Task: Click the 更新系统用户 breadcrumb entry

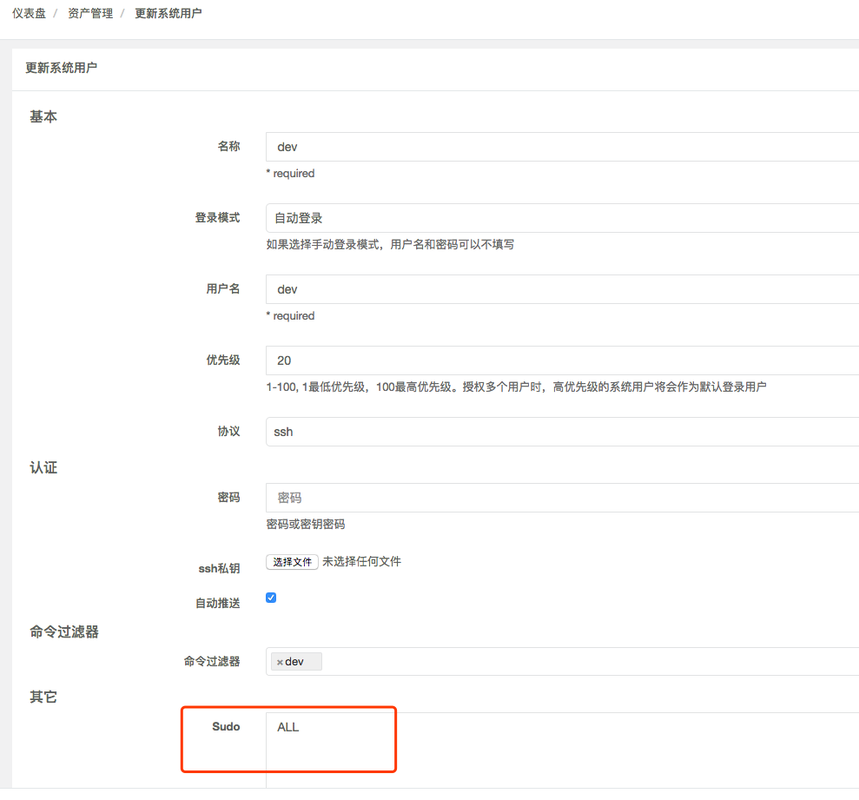Action: tap(168, 13)
